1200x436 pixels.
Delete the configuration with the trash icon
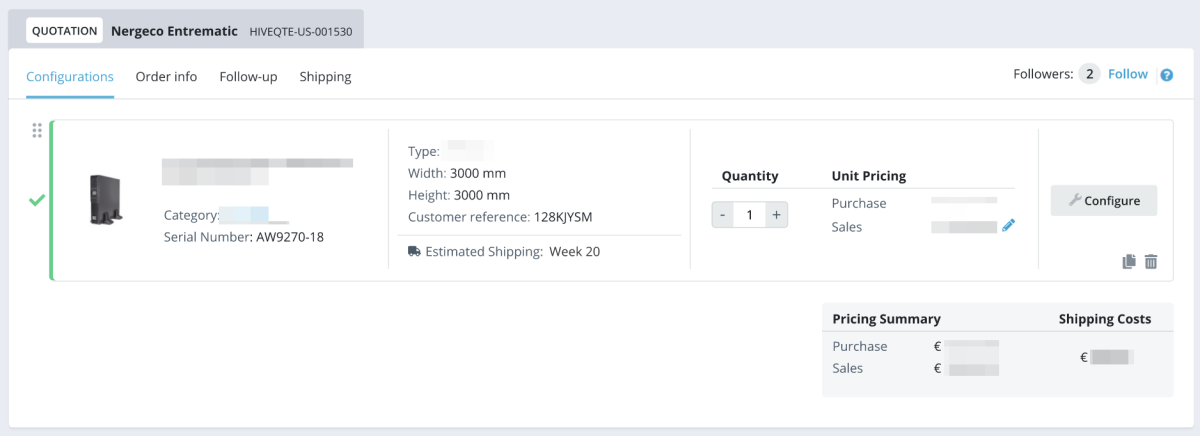point(1151,261)
